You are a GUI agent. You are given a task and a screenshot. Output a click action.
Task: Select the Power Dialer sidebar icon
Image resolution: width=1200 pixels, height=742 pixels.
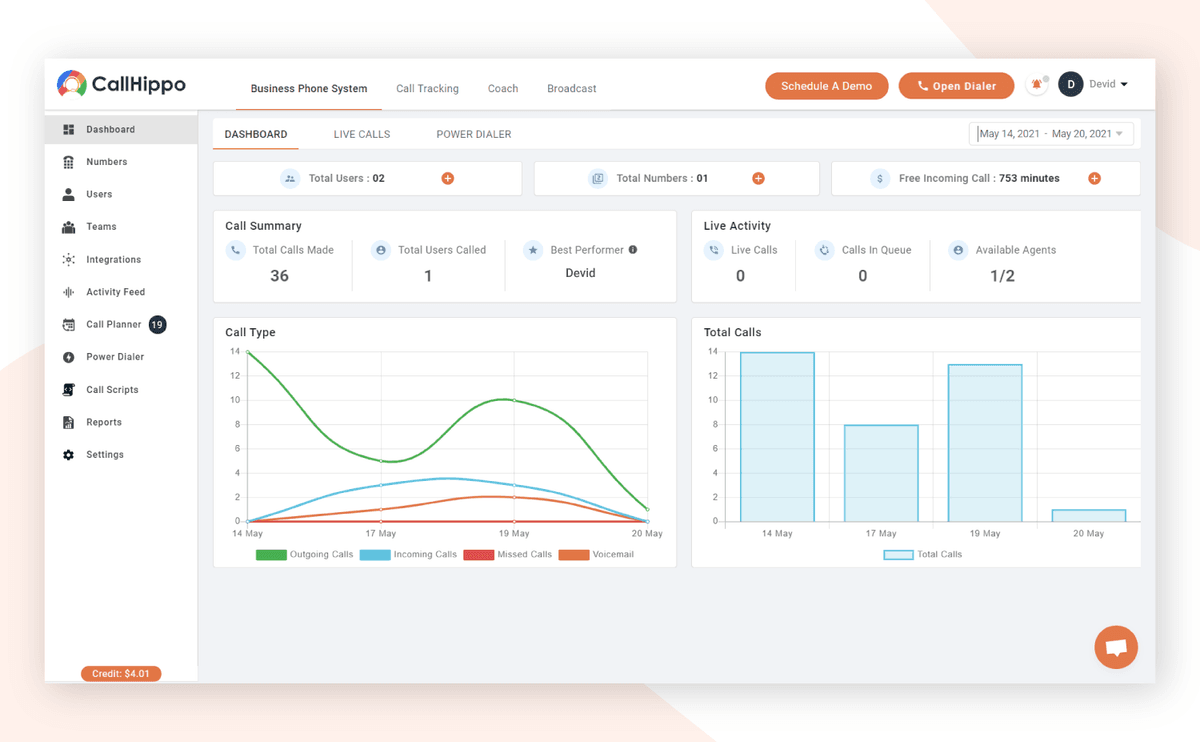click(68, 357)
